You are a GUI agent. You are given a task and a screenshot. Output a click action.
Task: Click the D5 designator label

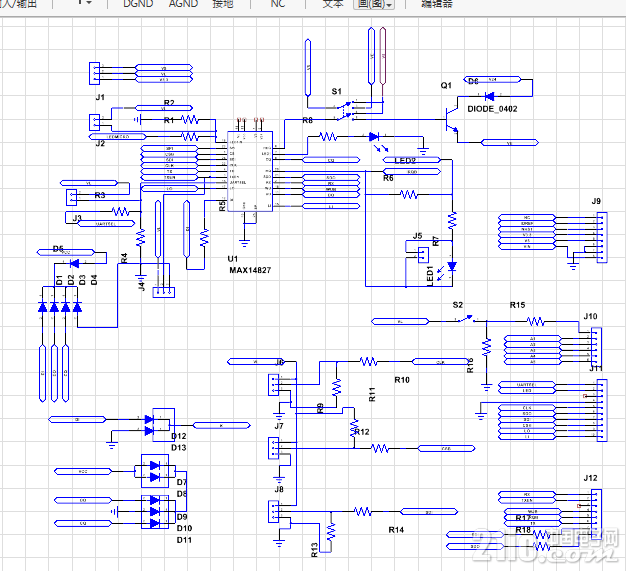tap(58, 249)
